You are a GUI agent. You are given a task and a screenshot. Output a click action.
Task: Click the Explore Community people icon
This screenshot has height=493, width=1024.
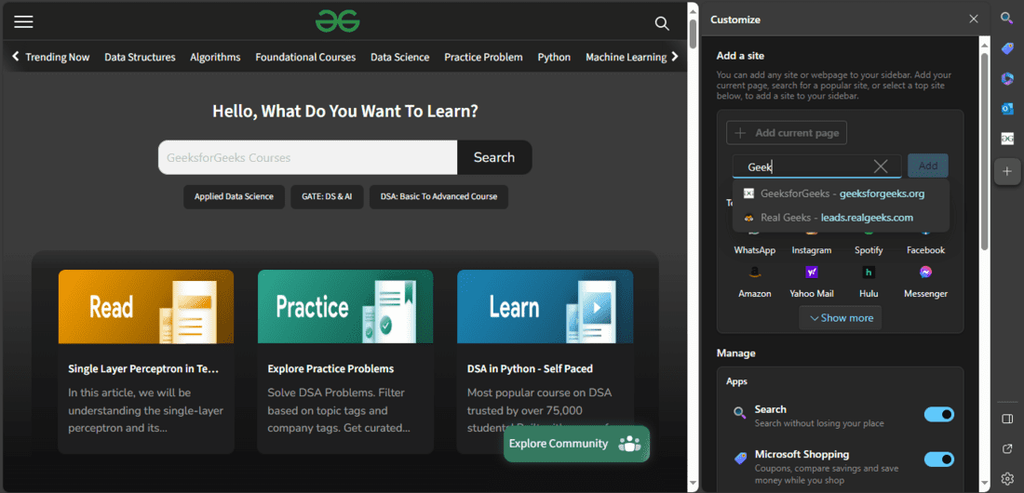[629, 444]
